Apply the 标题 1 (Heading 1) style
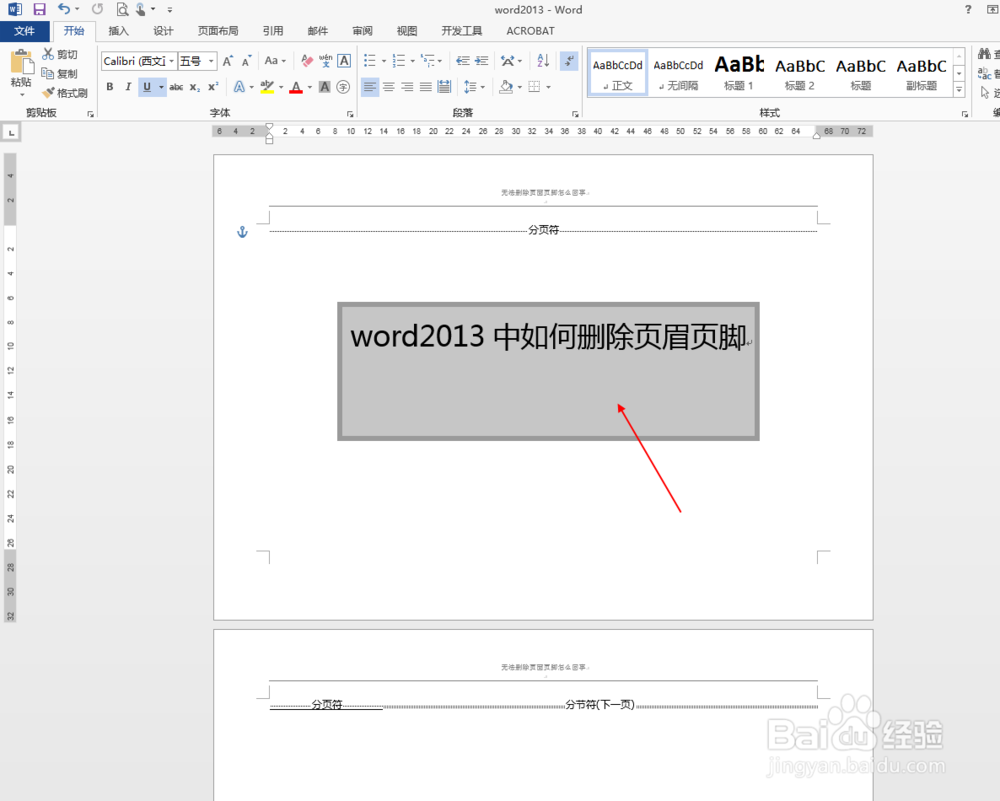The height and width of the screenshot is (801, 1000). pos(739,73)
